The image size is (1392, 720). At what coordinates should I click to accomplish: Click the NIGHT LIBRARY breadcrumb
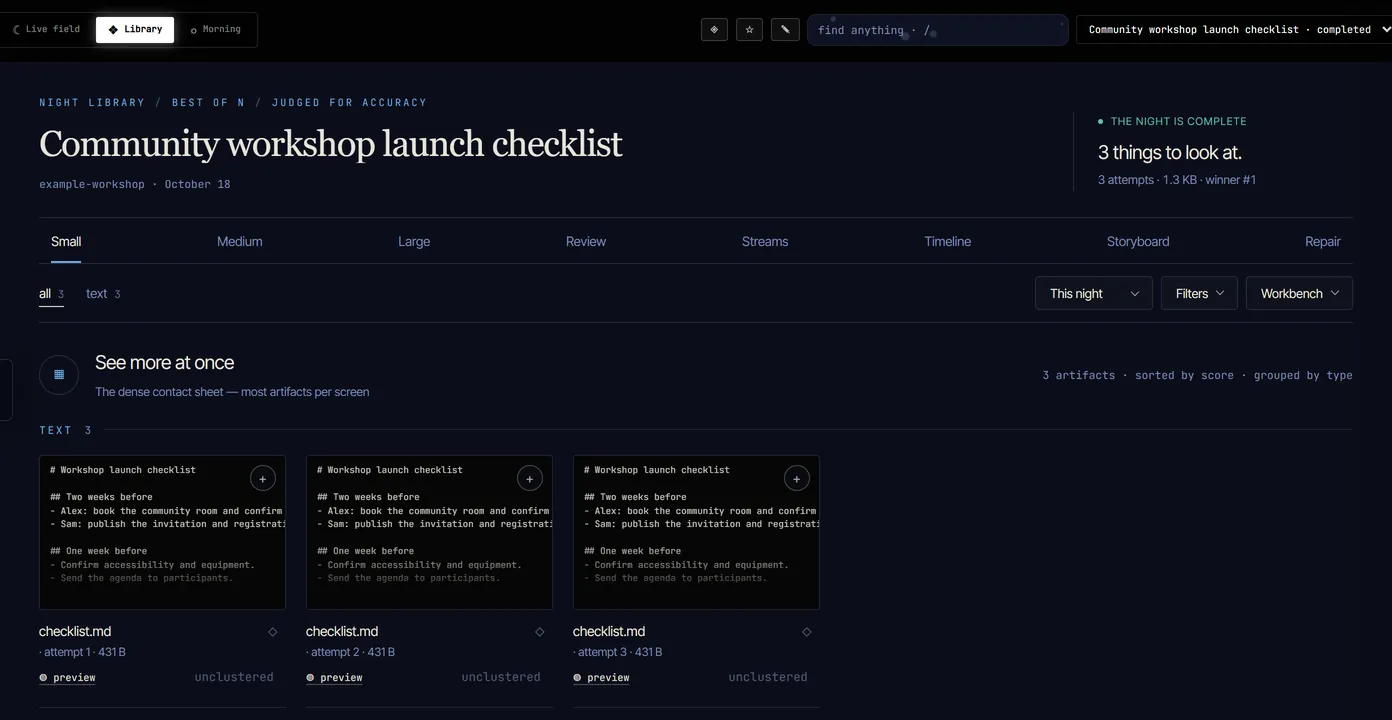click(92, 102)
